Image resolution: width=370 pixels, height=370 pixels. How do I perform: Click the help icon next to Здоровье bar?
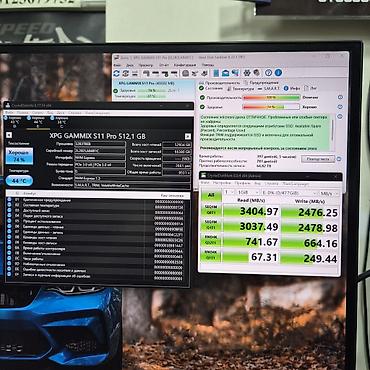[340, 107]
